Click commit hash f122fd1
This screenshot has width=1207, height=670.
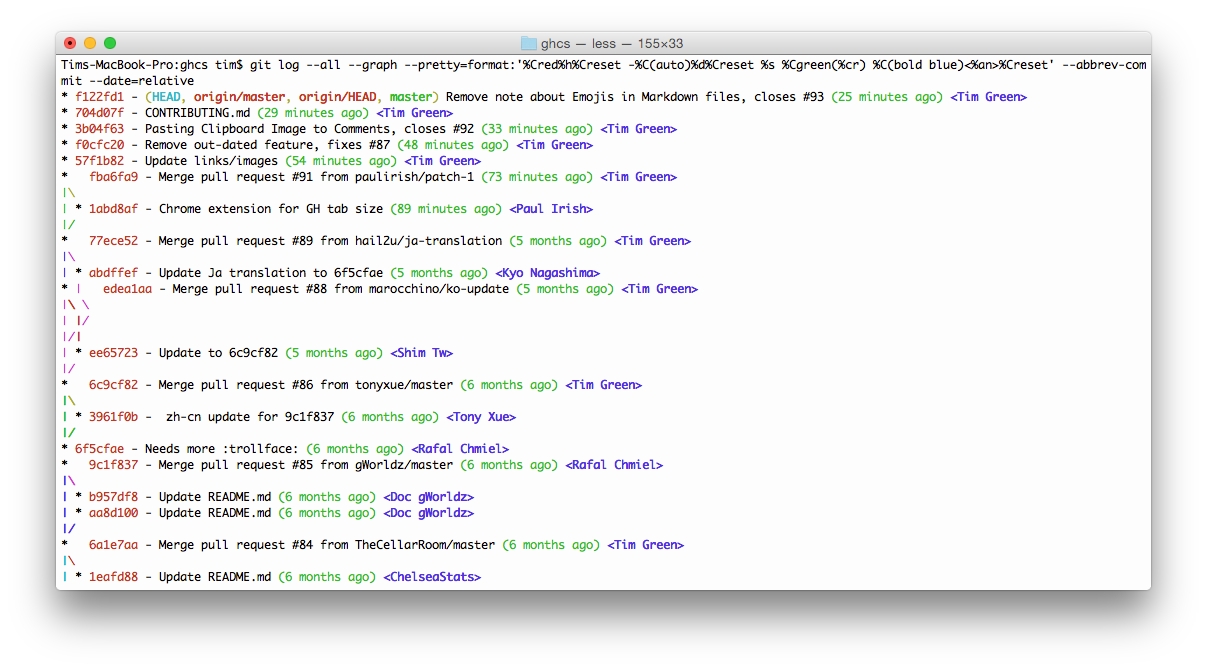pos(100,97)
